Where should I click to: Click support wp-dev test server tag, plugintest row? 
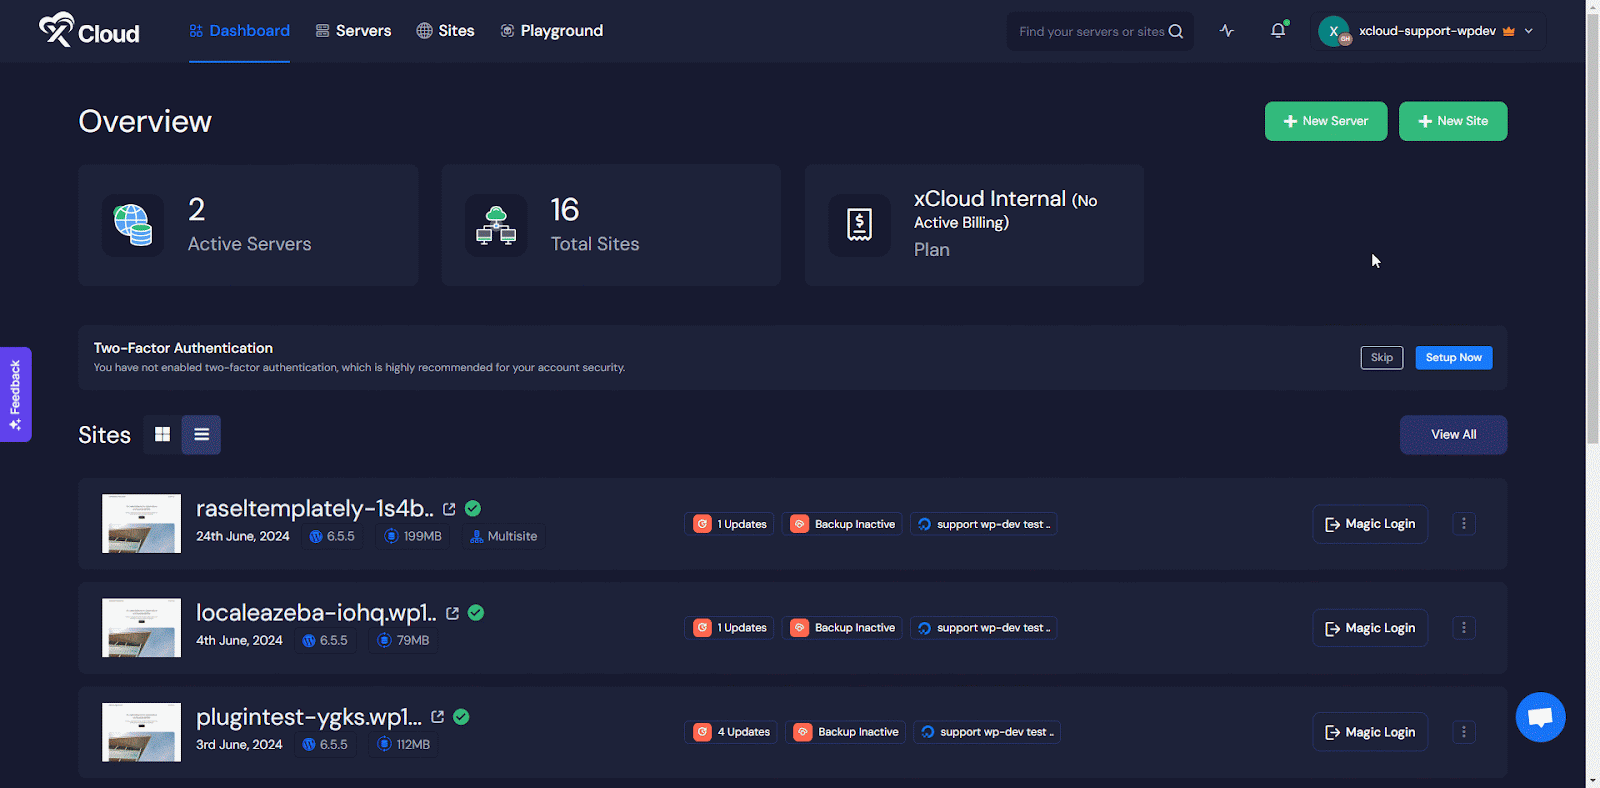coord(987,732)
